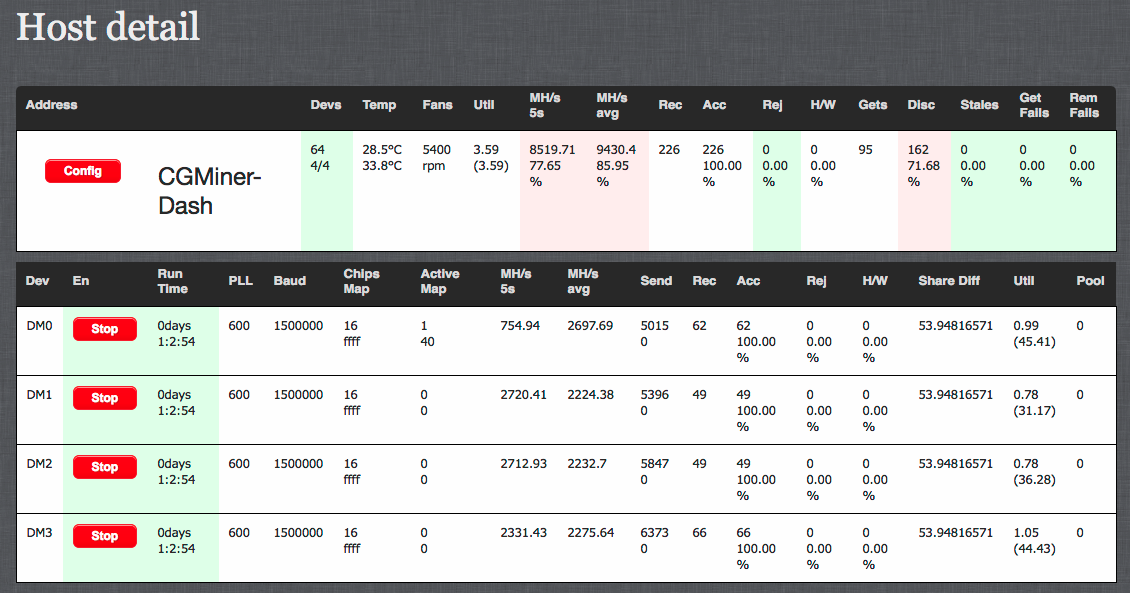Click DM0 average hashrate 2697.69
Viewport: 1130px width, 593px height.
(x=590, y=326)
